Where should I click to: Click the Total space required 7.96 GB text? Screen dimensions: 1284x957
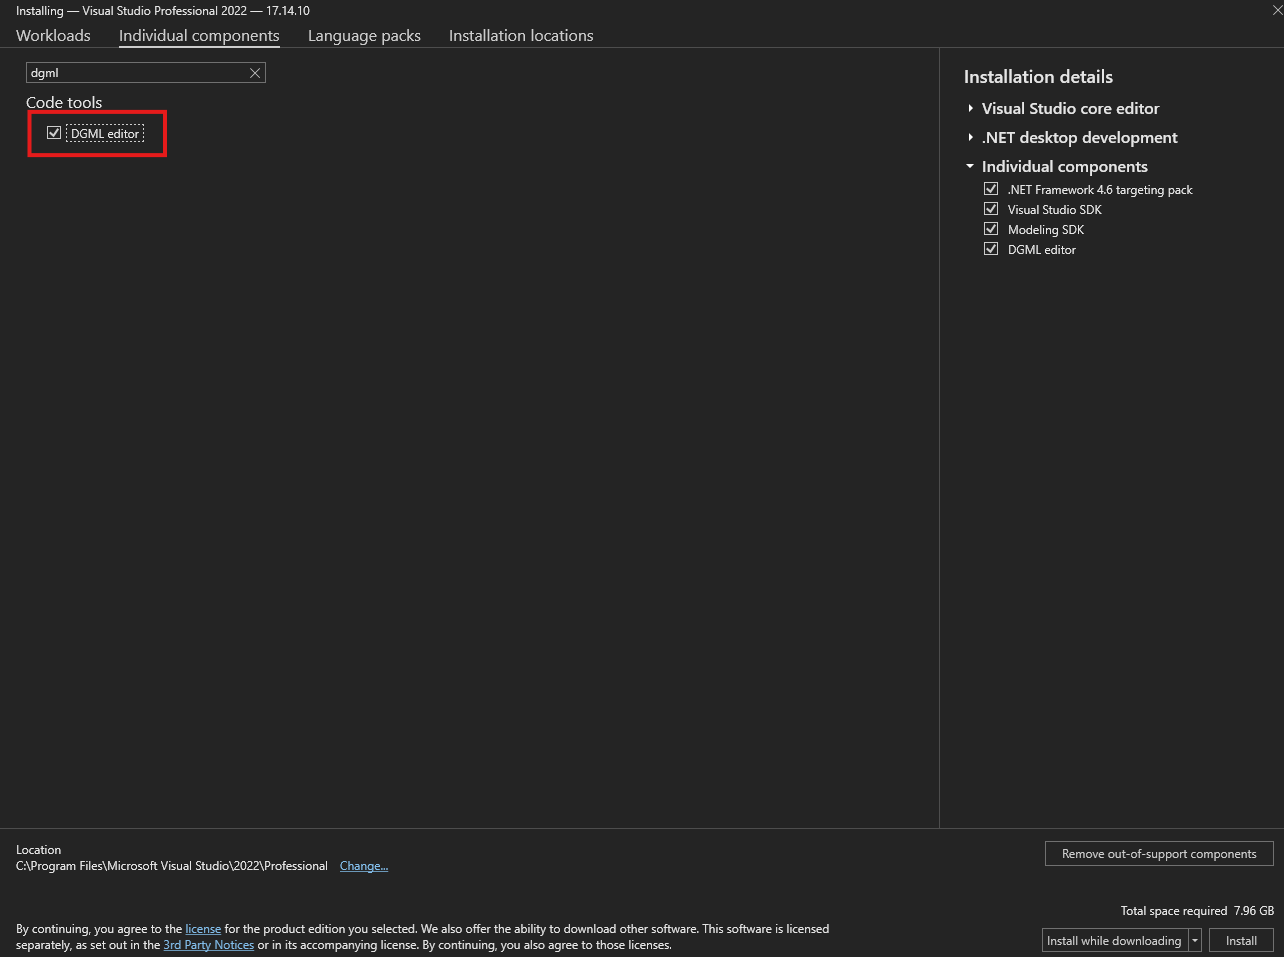[1197, 911]
